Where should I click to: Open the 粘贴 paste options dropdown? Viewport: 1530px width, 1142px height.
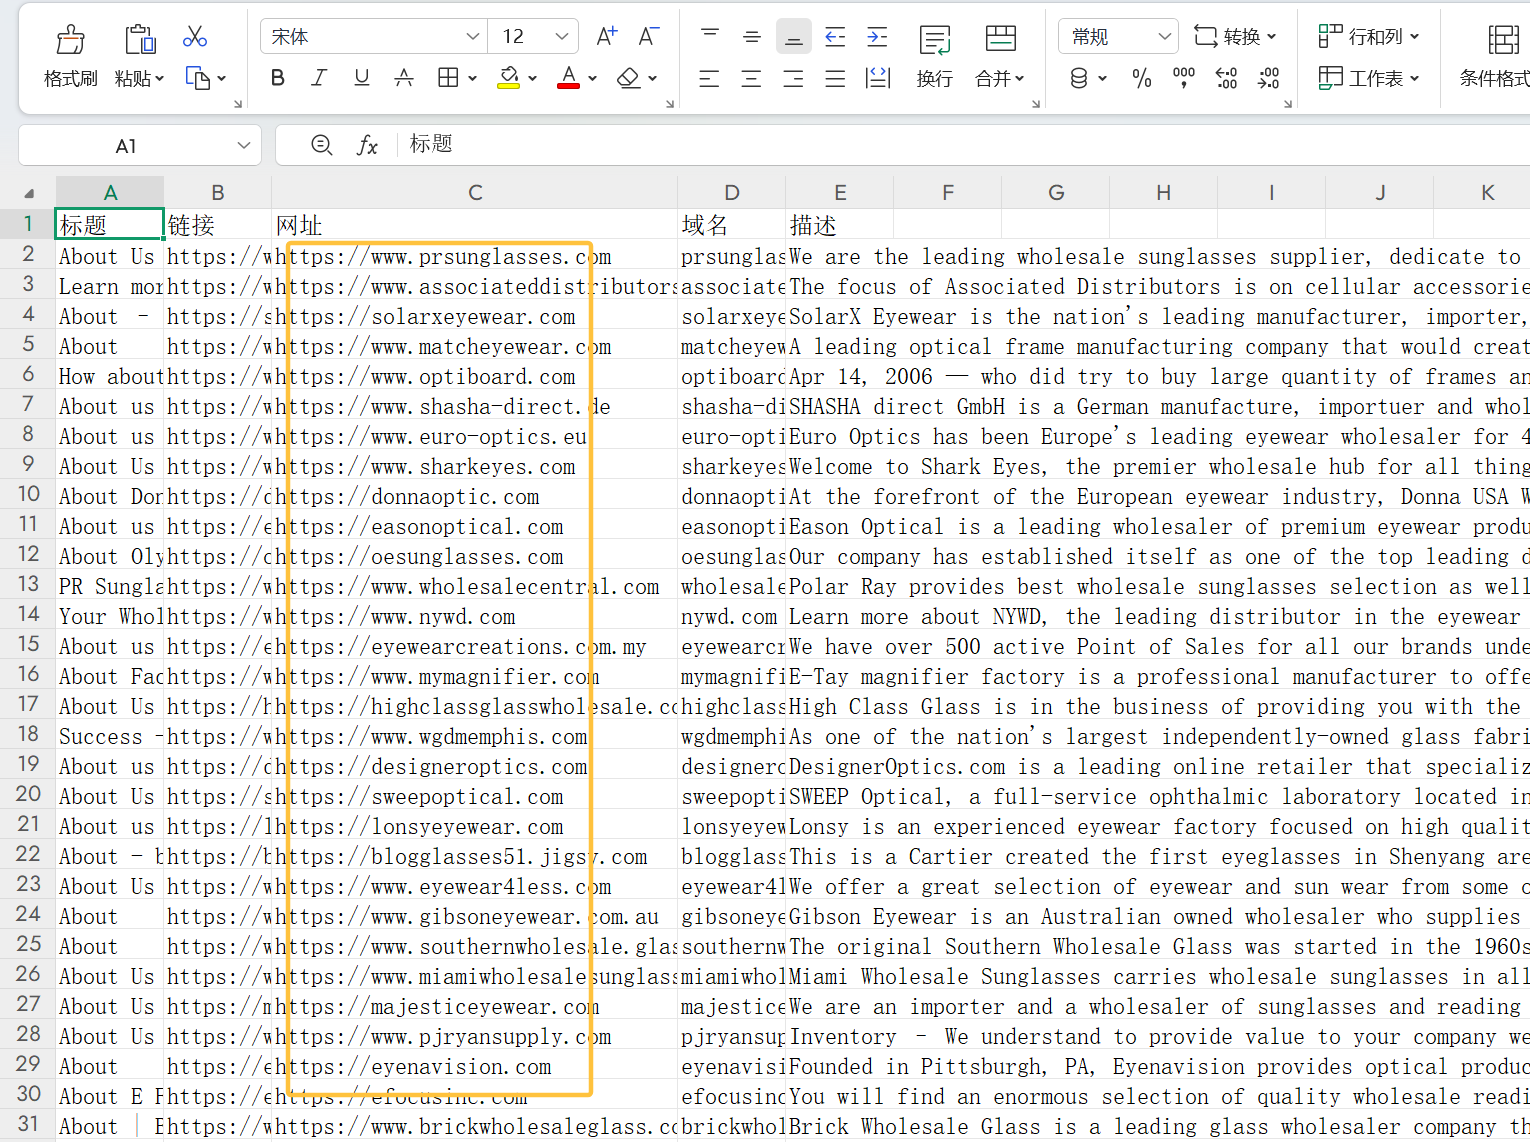click(x=159, y=78)
